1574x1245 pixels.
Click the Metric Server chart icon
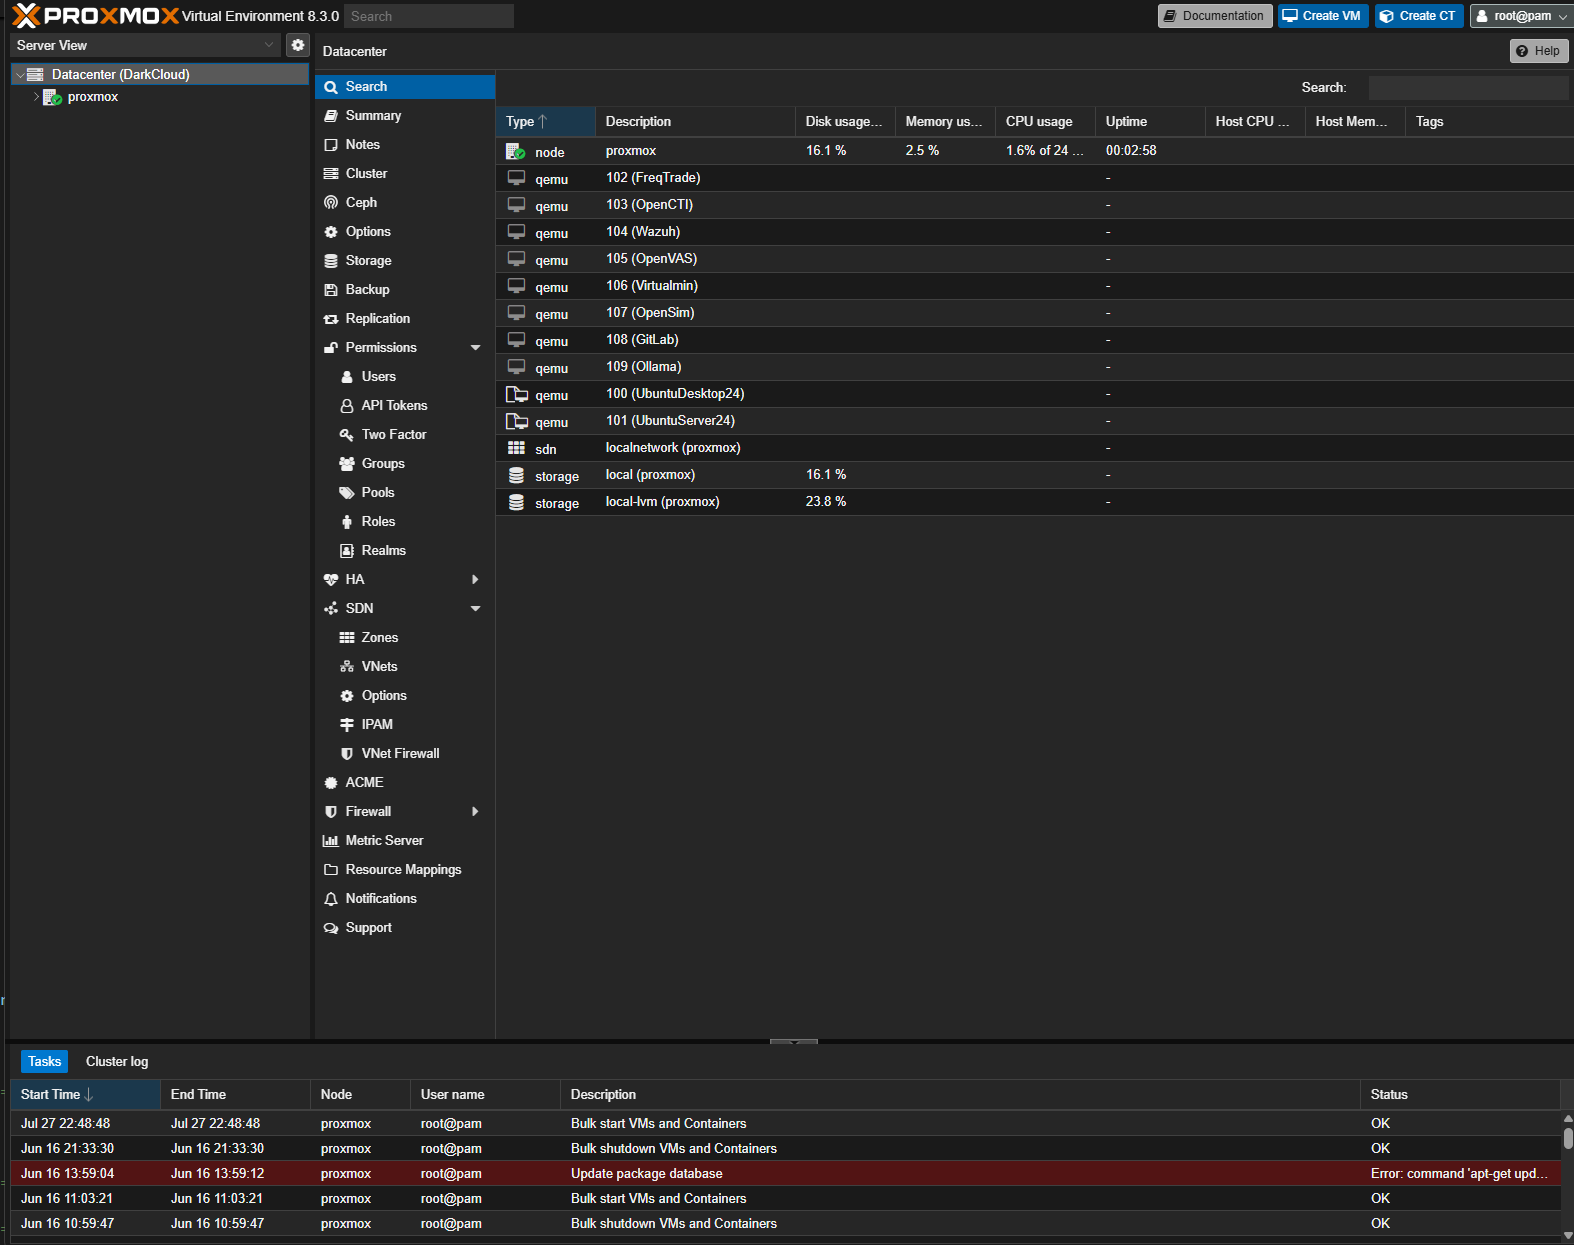(331, 841)
